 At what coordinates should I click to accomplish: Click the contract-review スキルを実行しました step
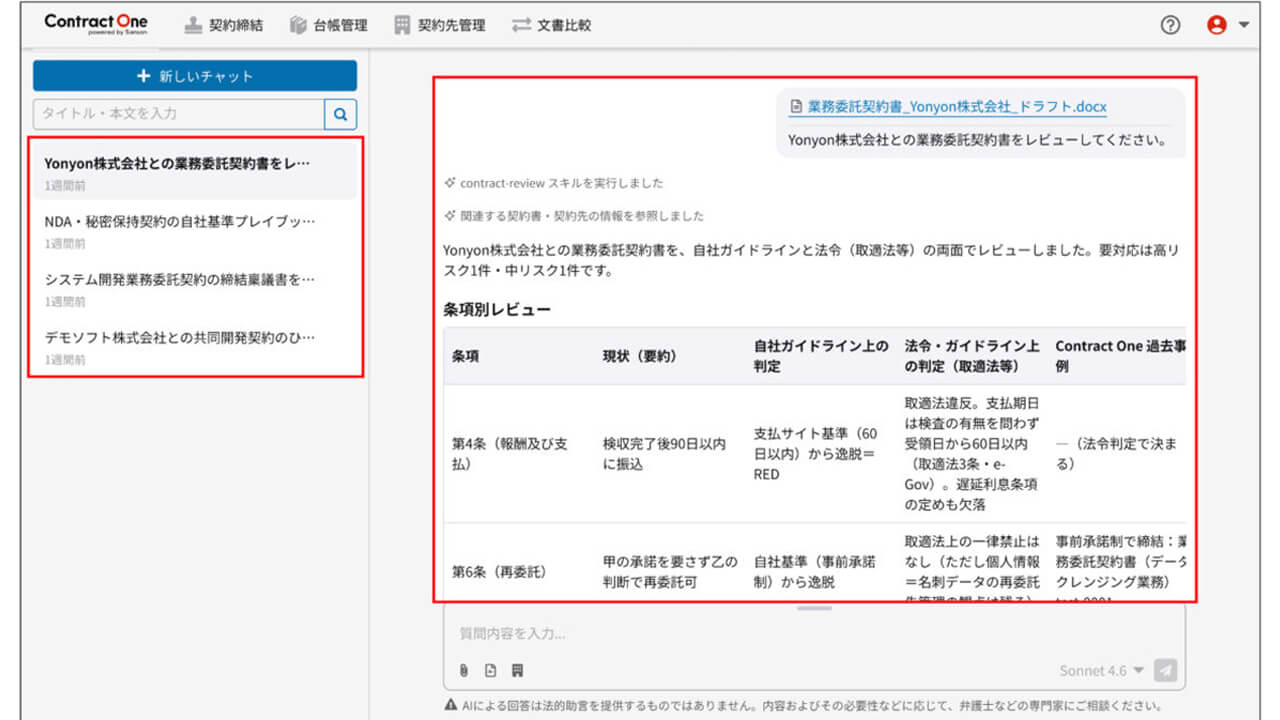554,184
